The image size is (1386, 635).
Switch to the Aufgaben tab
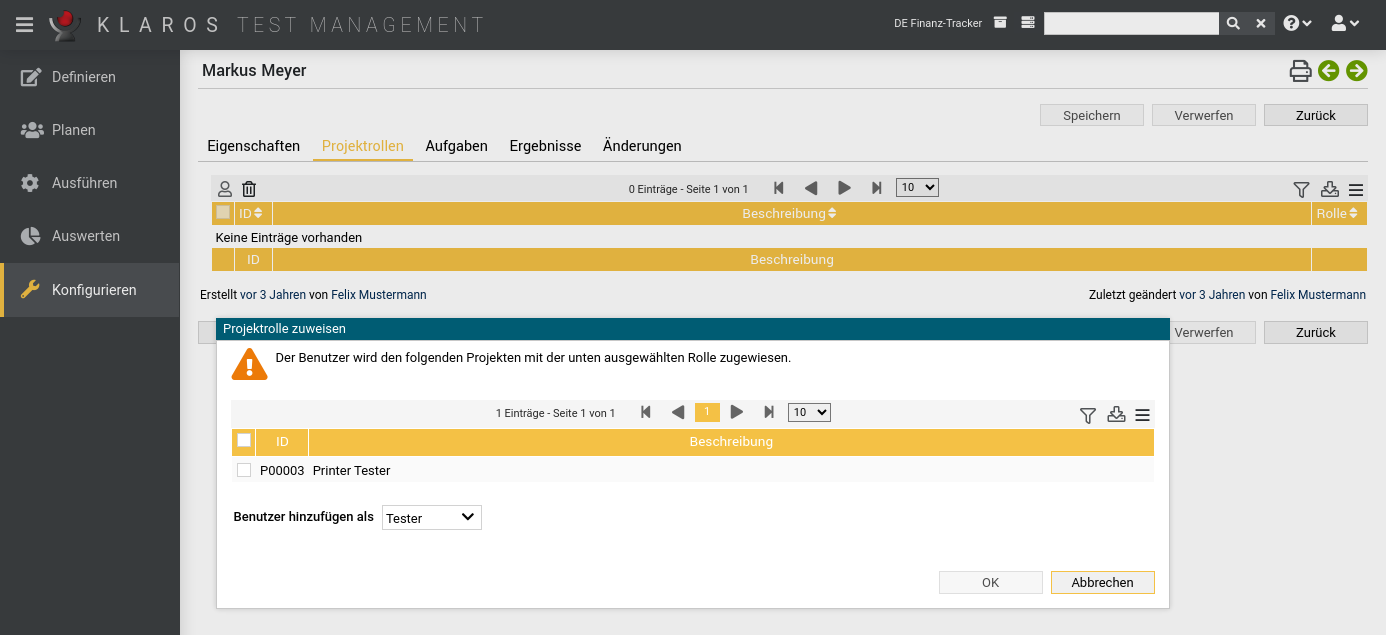pyautogui.click(x=457, y=146)
